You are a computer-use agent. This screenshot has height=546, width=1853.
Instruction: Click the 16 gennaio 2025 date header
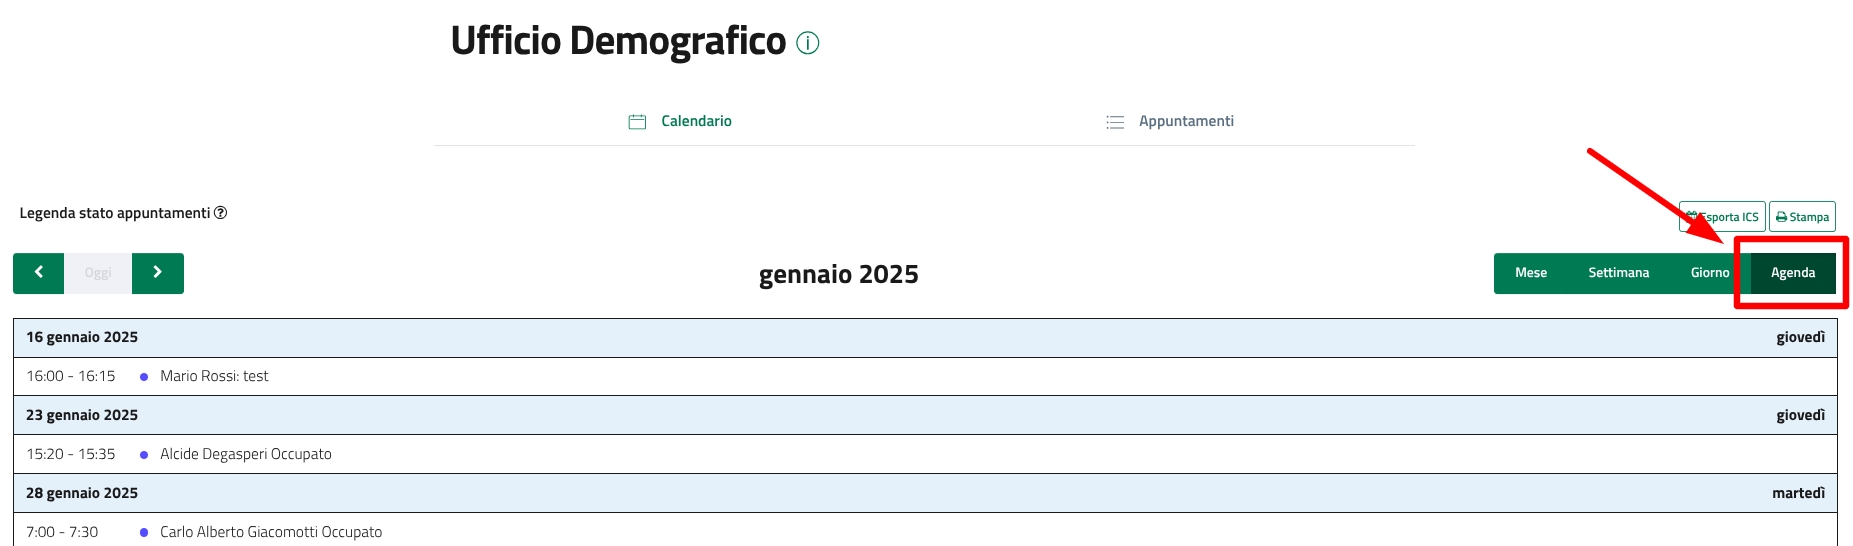click(x=82, y=337)
